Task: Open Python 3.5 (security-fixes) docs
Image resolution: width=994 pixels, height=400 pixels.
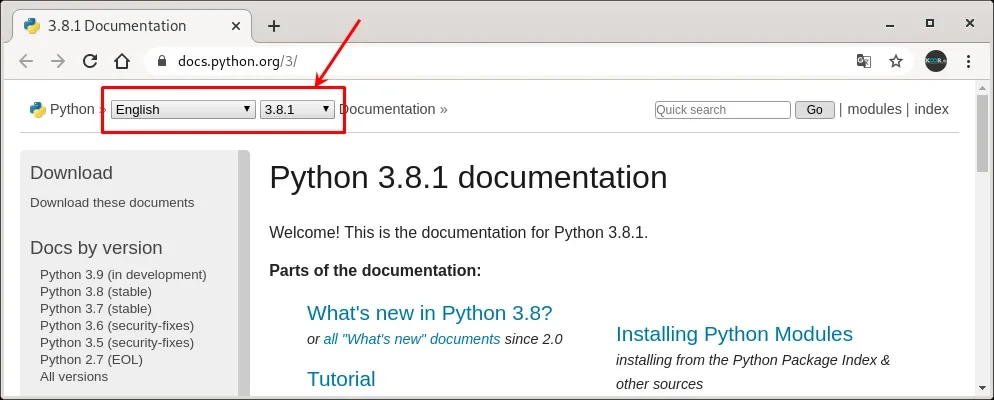Action: click(117, 343)
